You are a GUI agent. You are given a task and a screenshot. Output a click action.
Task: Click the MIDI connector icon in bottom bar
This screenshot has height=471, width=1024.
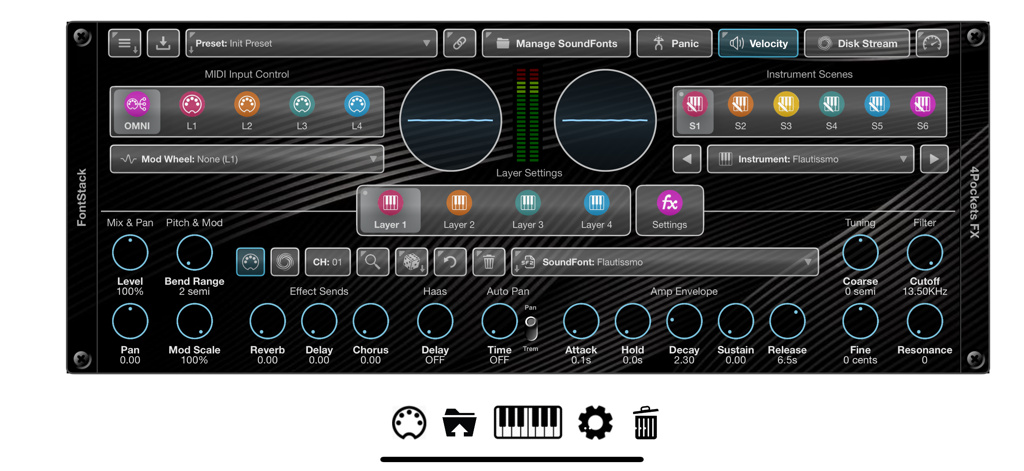[409, 423]
